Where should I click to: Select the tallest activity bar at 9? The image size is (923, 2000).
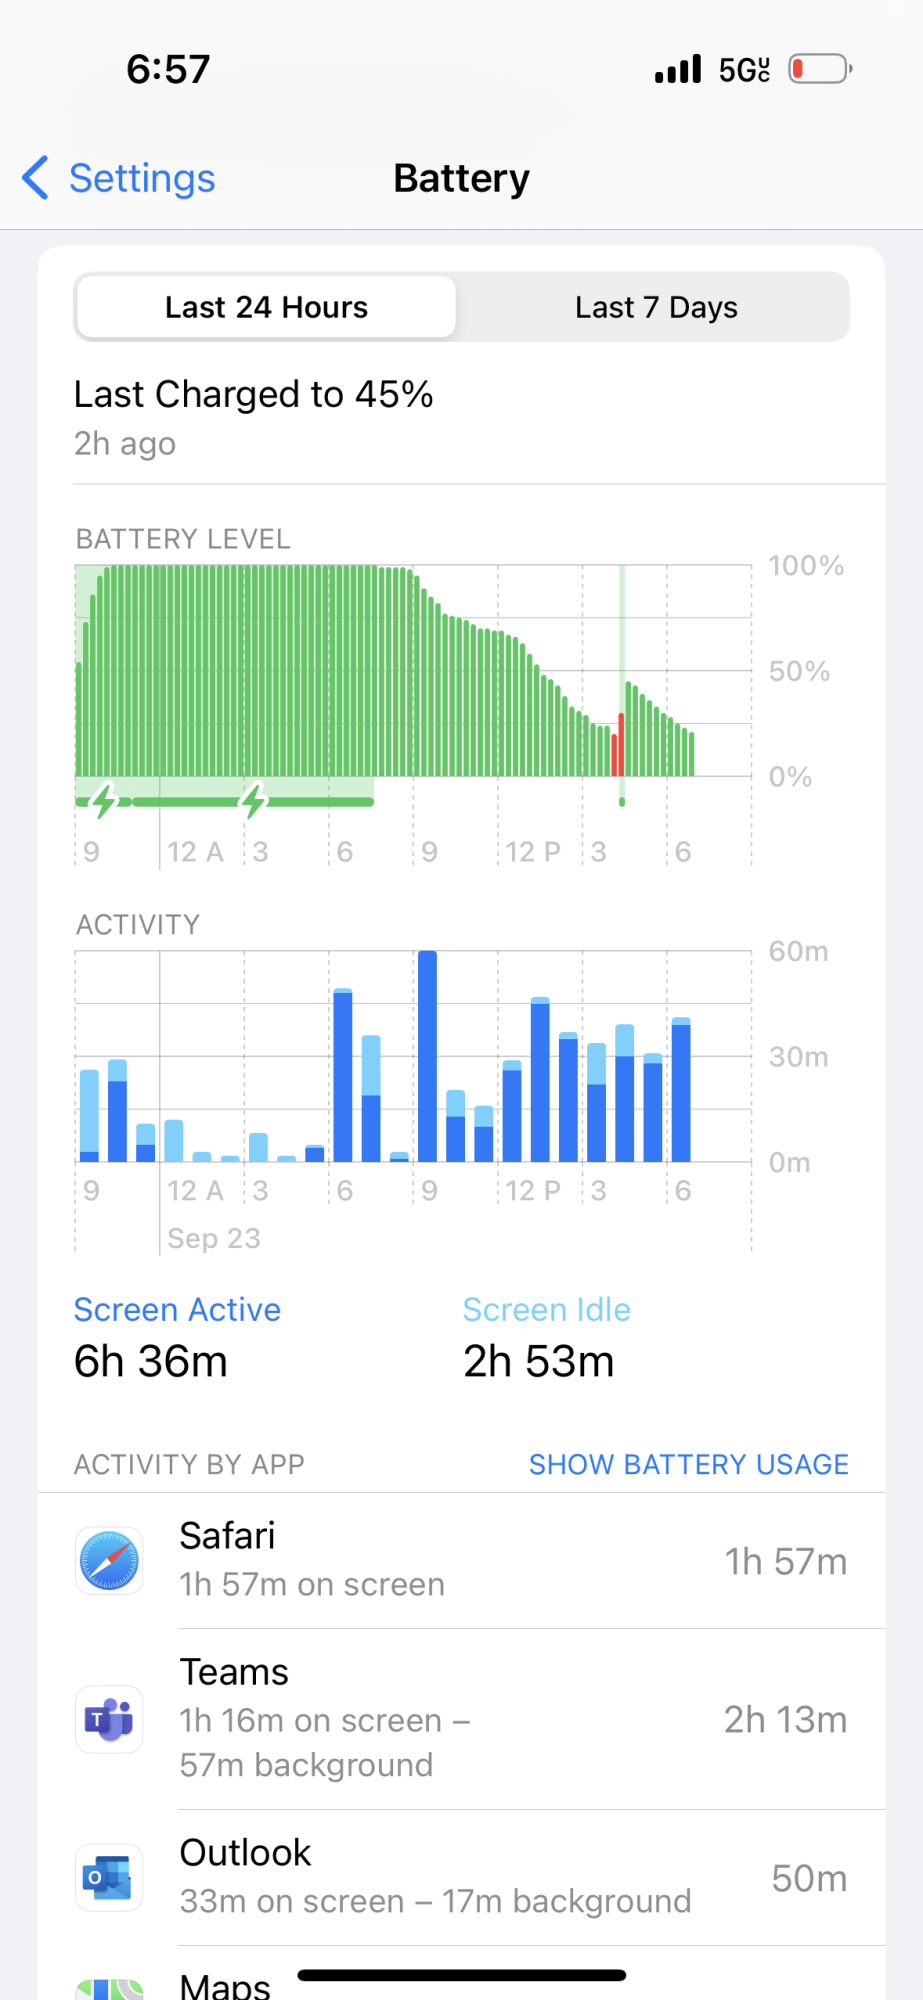coord(427,1056)
